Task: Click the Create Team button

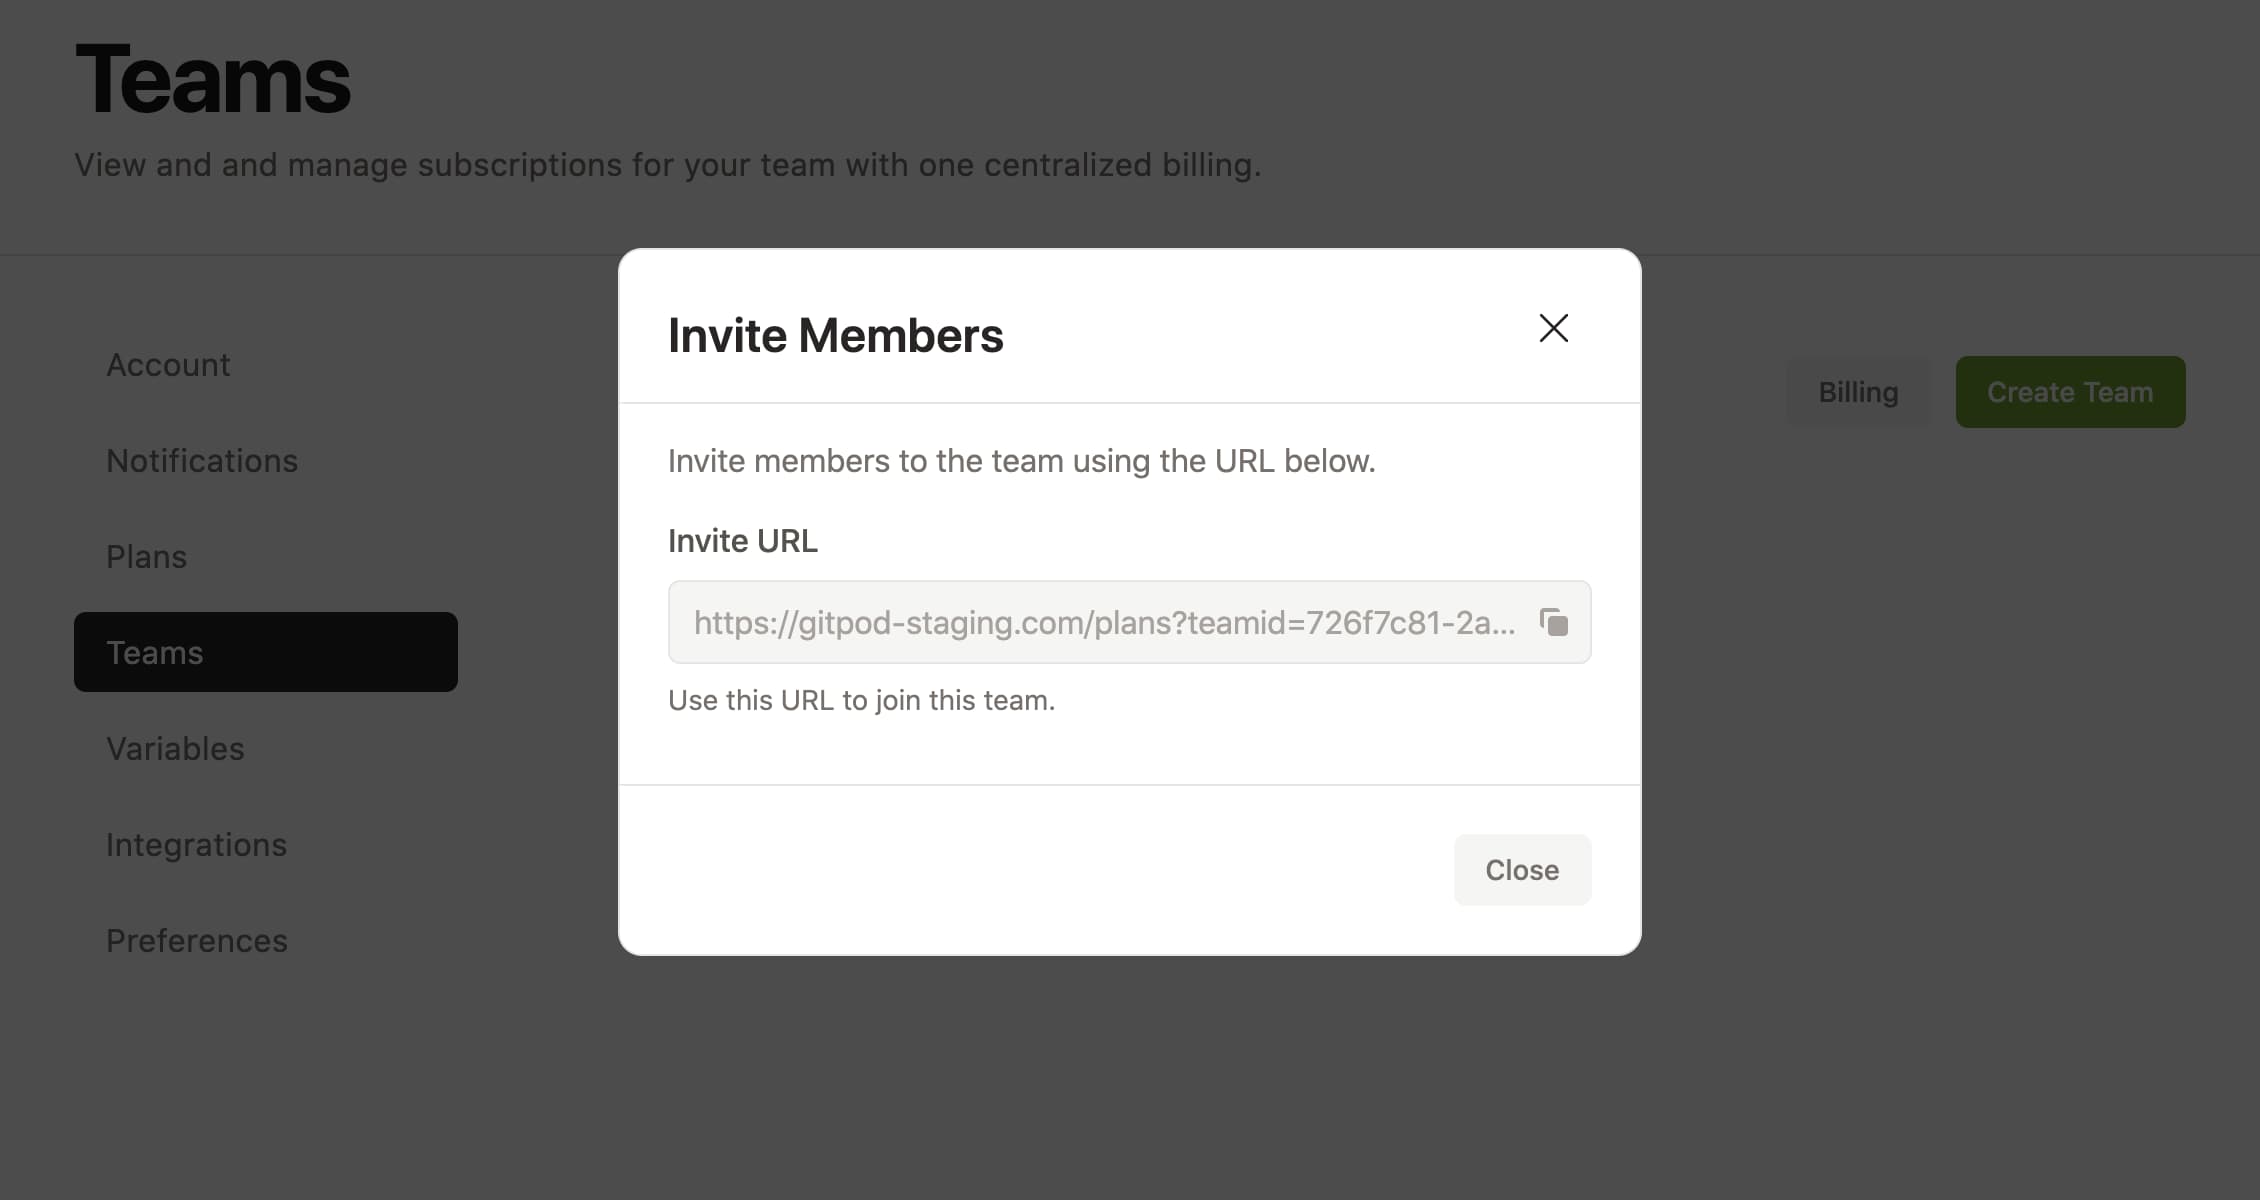Action: (x=2069, y=392)
